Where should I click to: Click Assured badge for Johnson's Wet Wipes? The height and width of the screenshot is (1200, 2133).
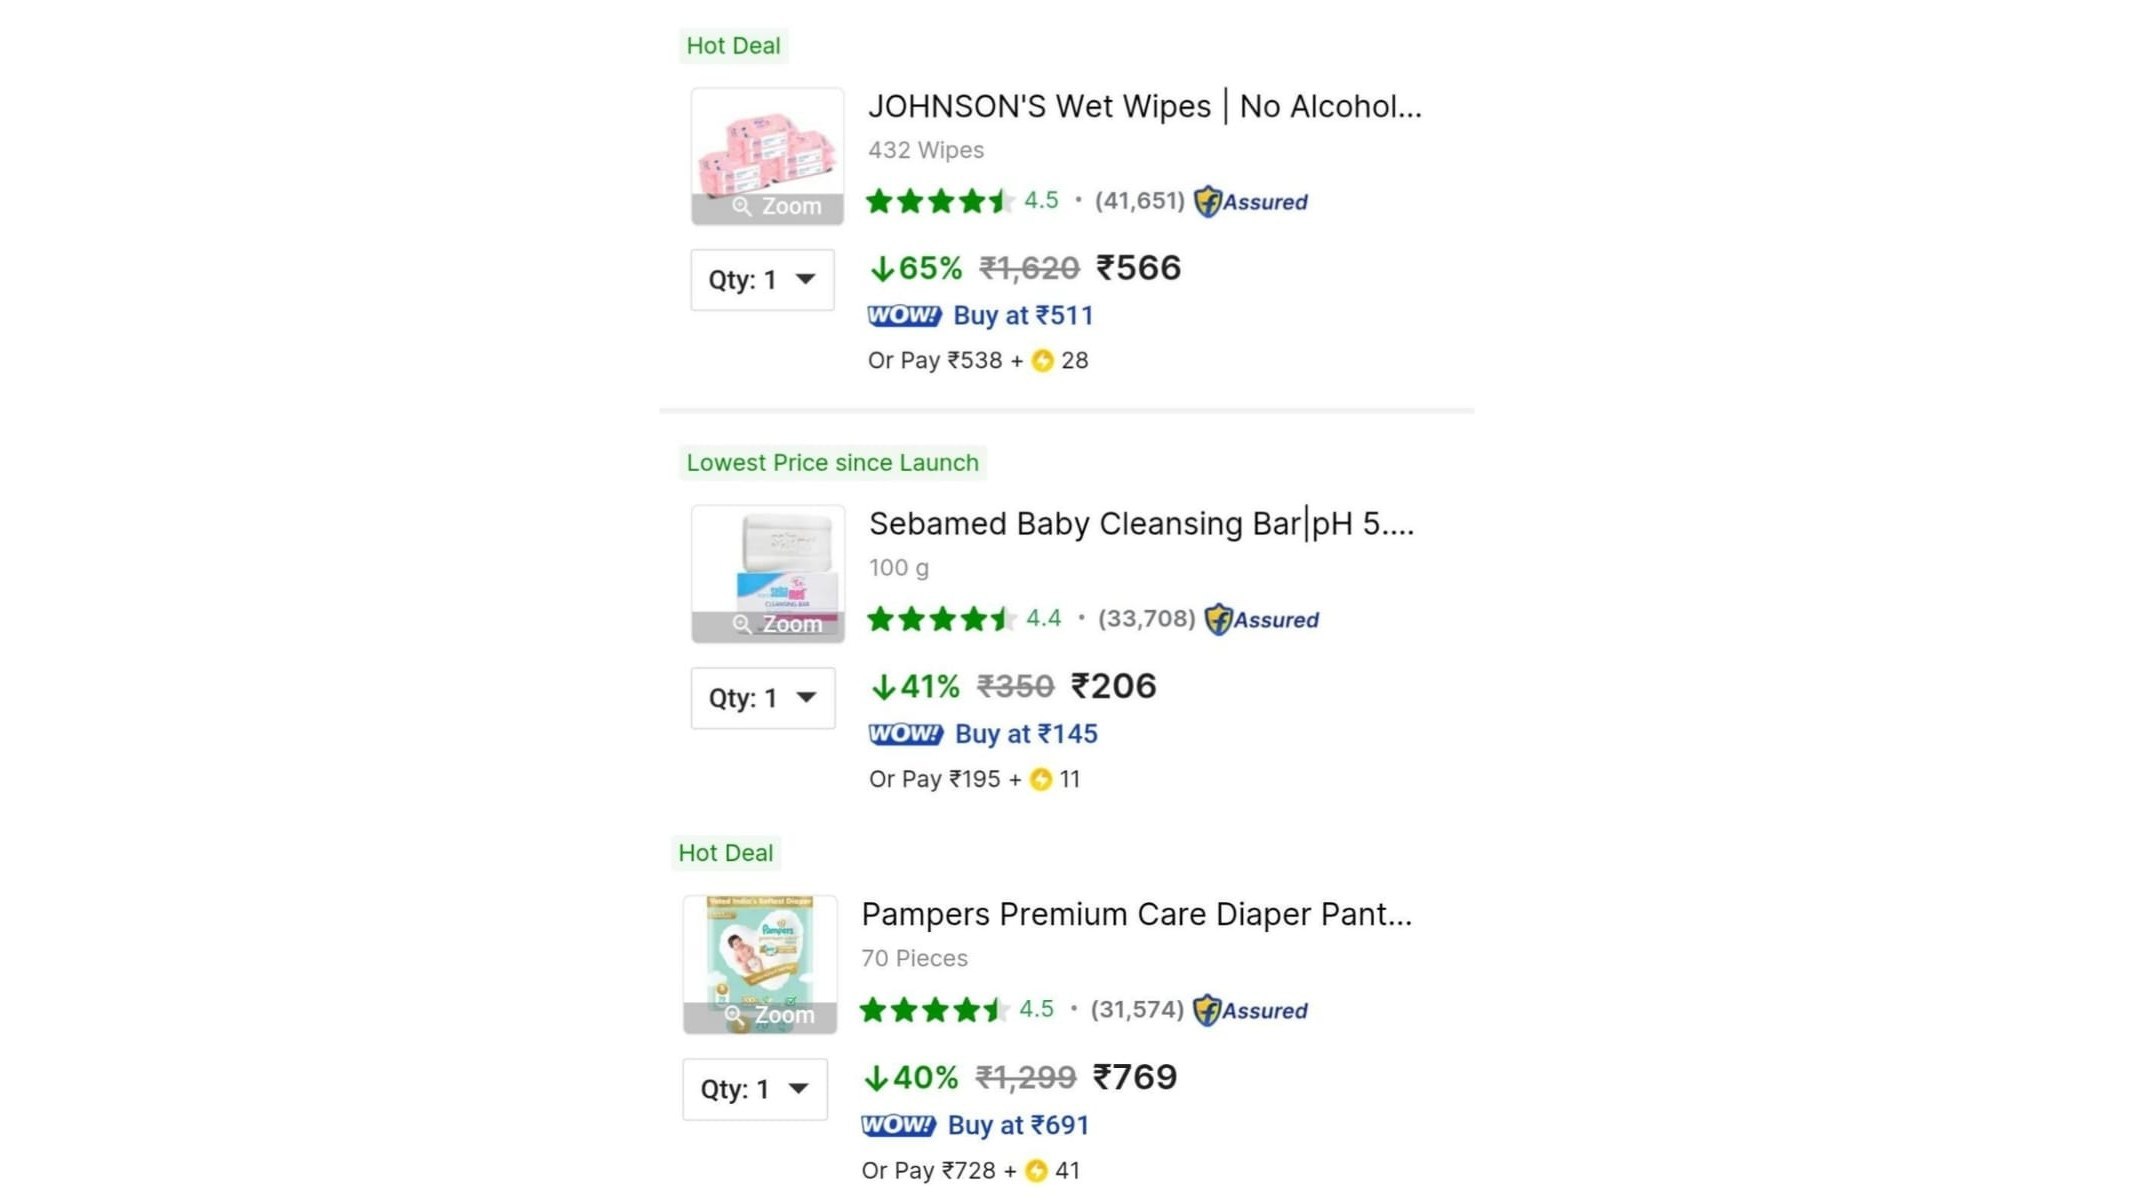point(1251,202)
